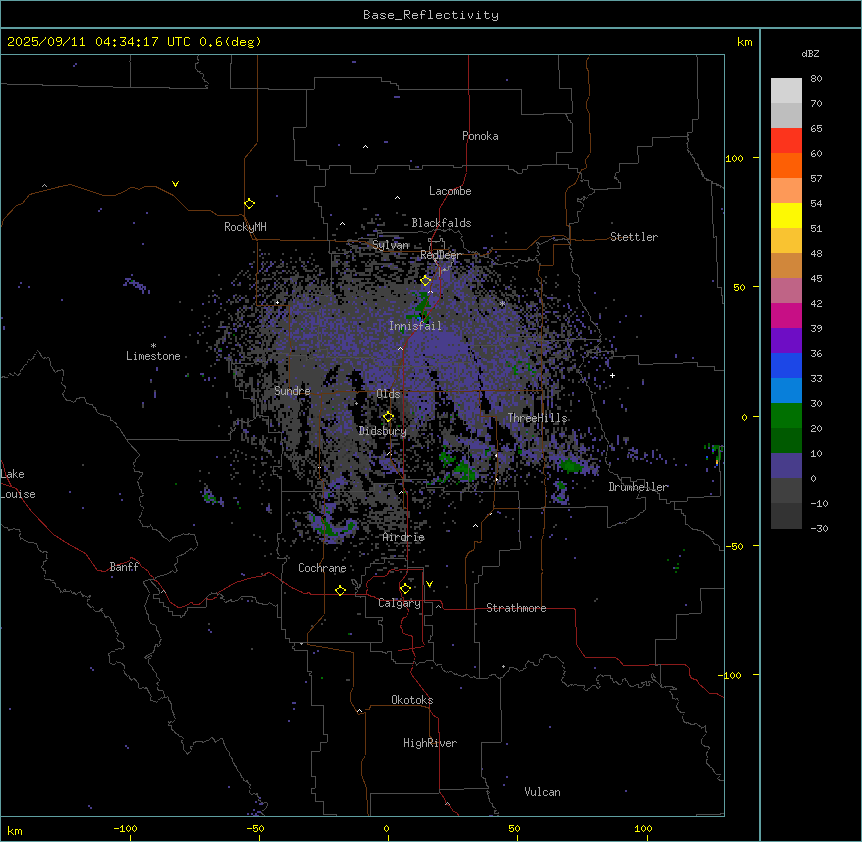Click the -30 value in the dBZ legend

coord(819,528)
